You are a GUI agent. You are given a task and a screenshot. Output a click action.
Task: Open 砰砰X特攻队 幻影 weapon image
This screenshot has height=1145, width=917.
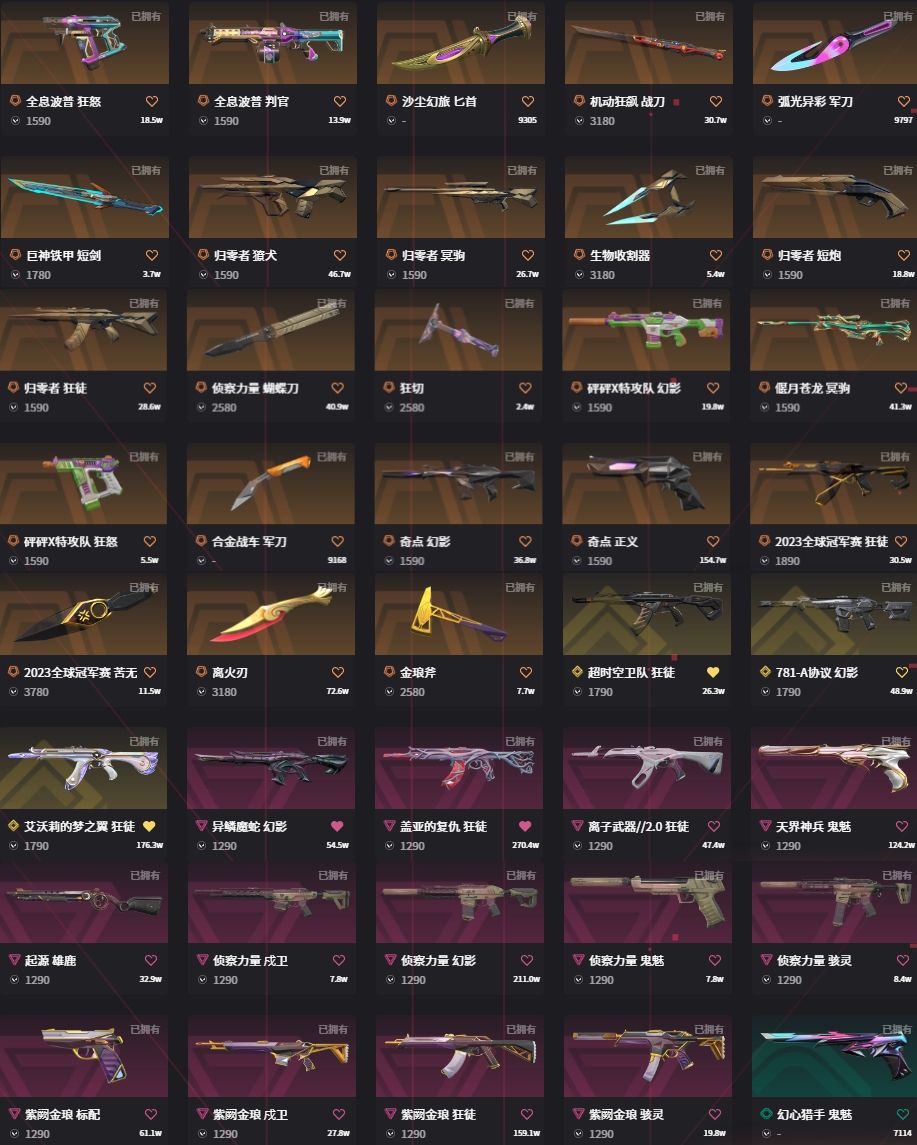point(646,329)
